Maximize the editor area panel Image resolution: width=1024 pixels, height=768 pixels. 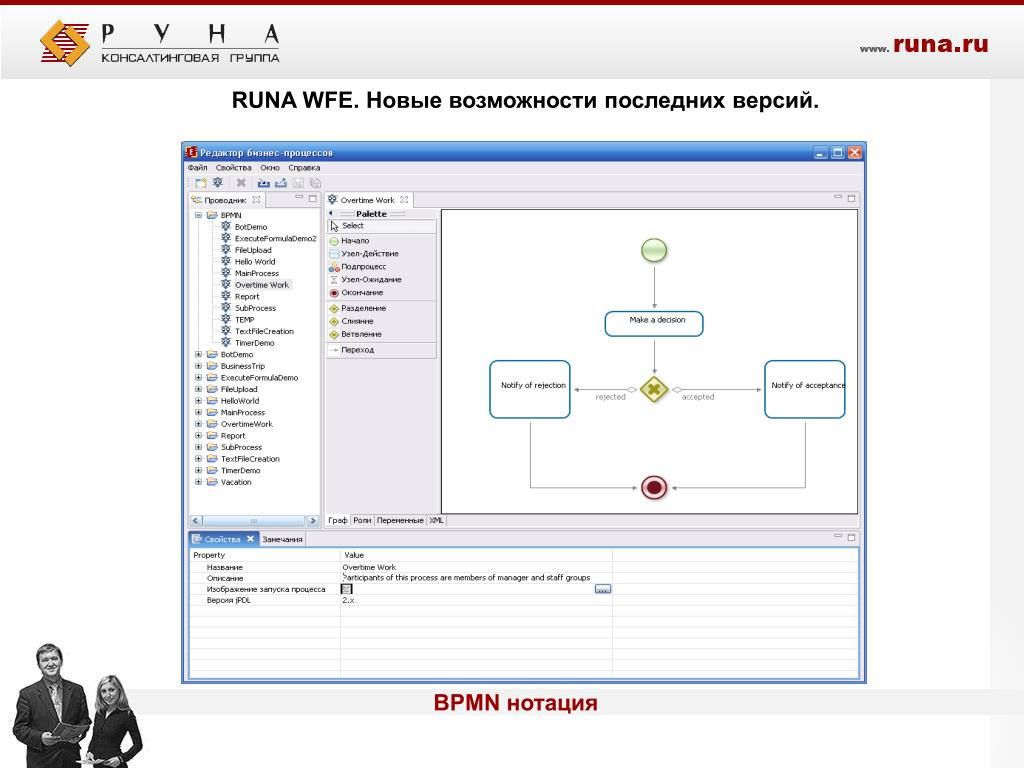pos(852,198)
